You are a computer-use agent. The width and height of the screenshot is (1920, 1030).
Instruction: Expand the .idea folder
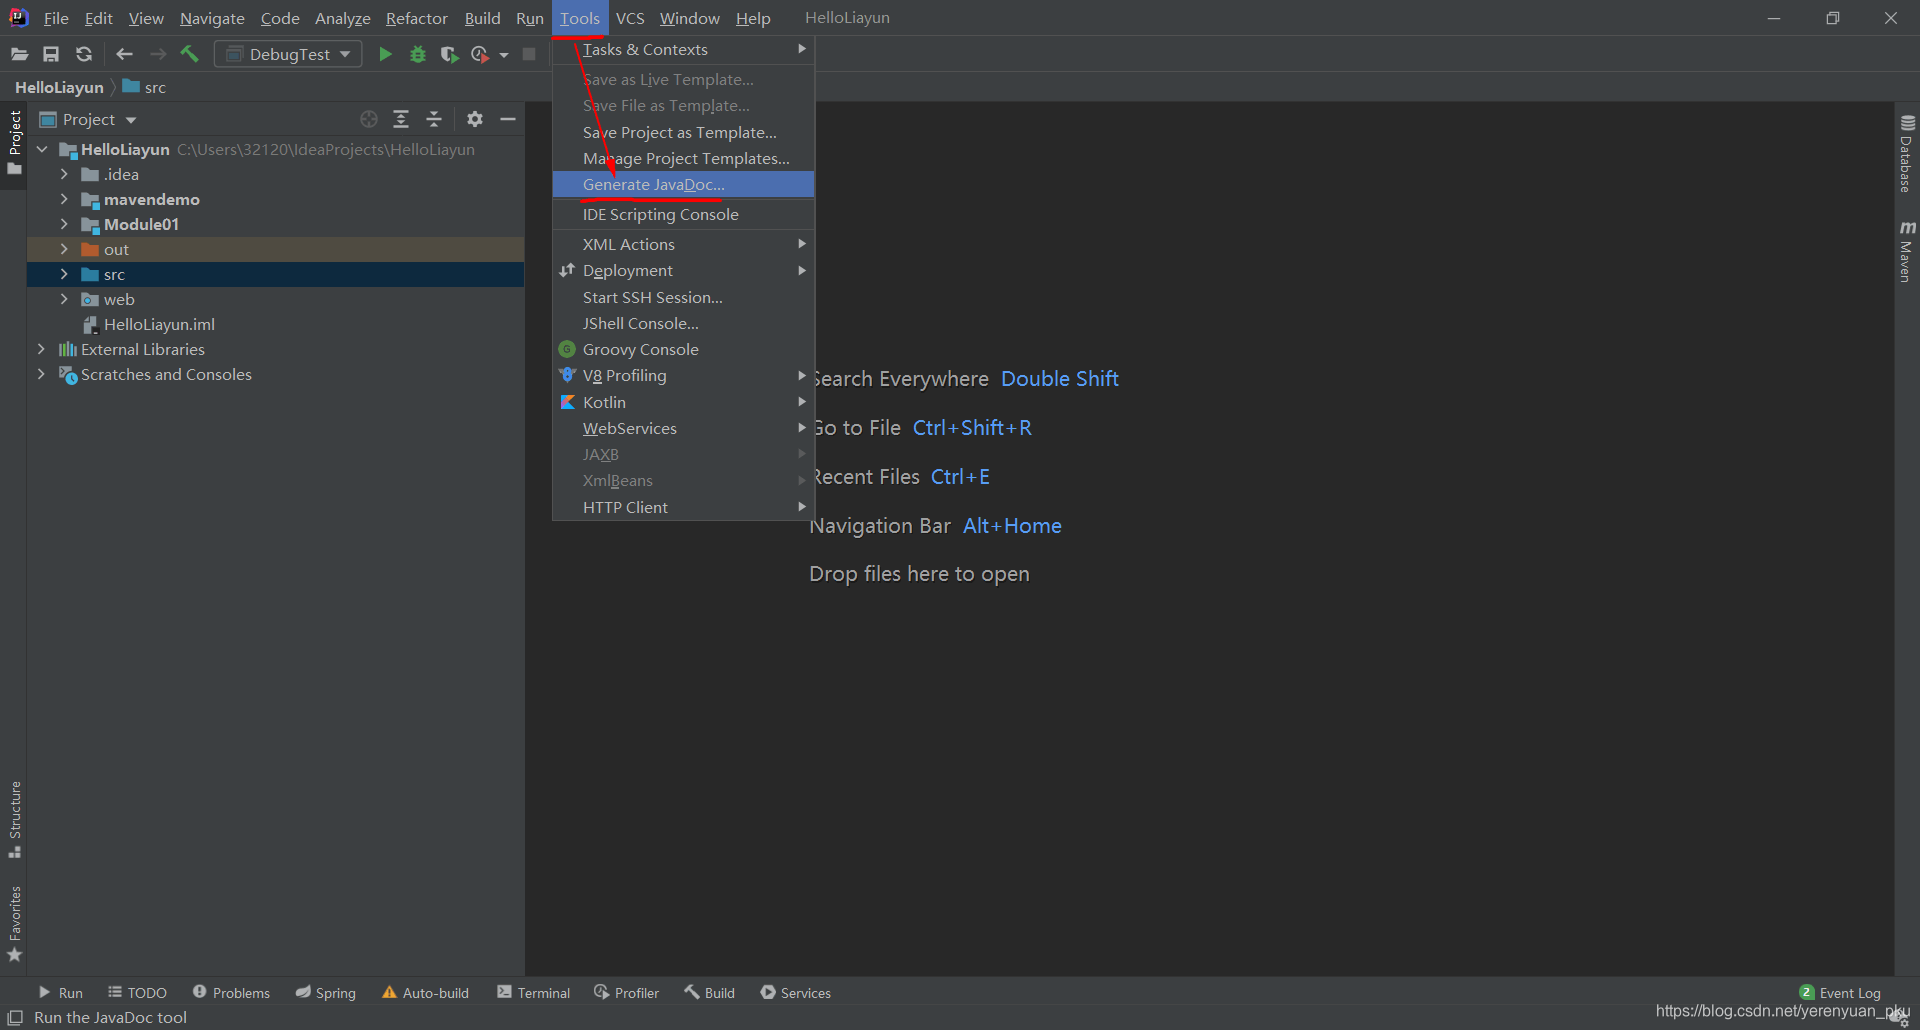pos(64,174)
